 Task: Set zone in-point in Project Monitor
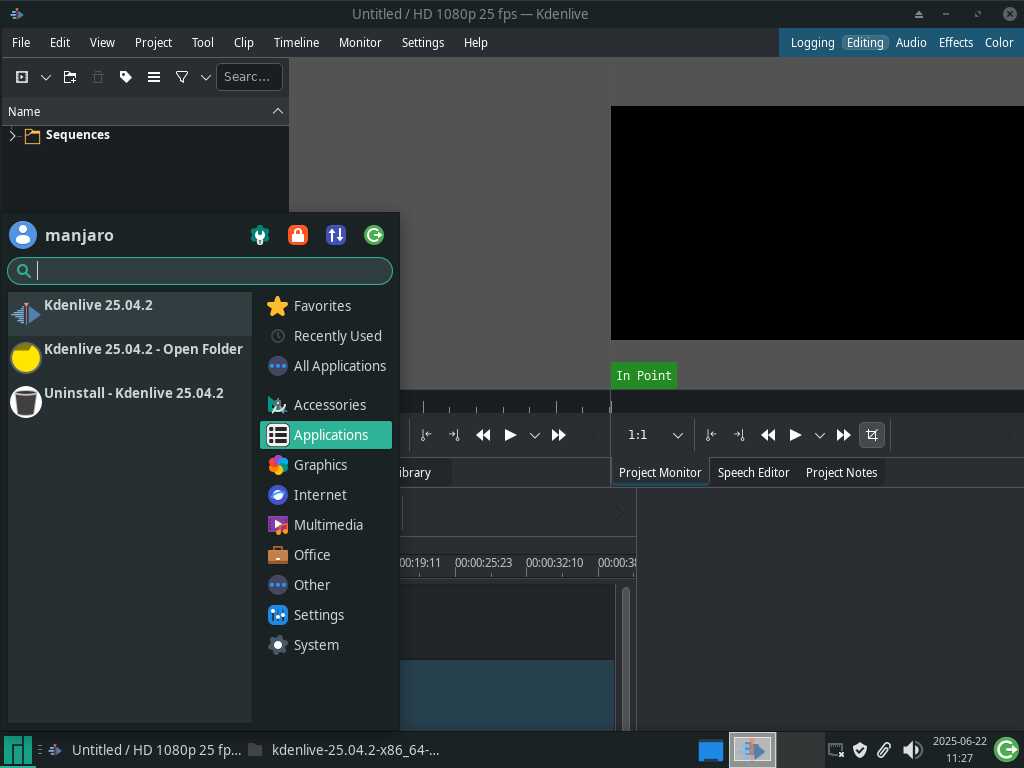pyautogui.click(x=711, y=435)
